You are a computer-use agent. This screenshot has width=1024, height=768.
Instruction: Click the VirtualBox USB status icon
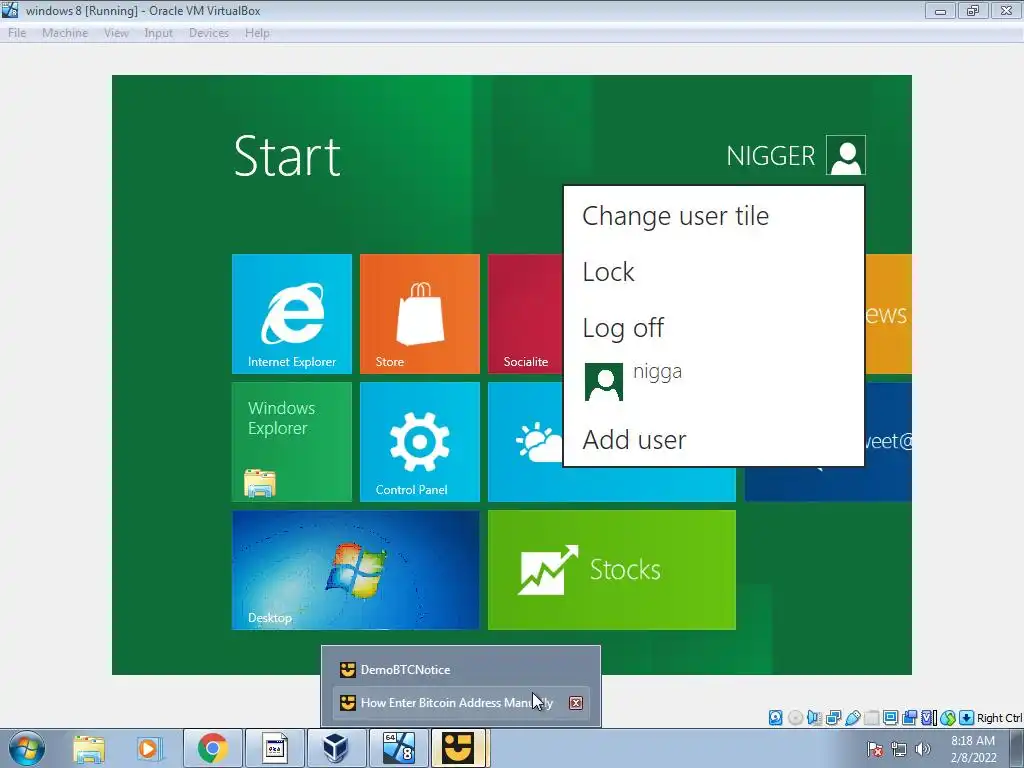pos(852,718)
